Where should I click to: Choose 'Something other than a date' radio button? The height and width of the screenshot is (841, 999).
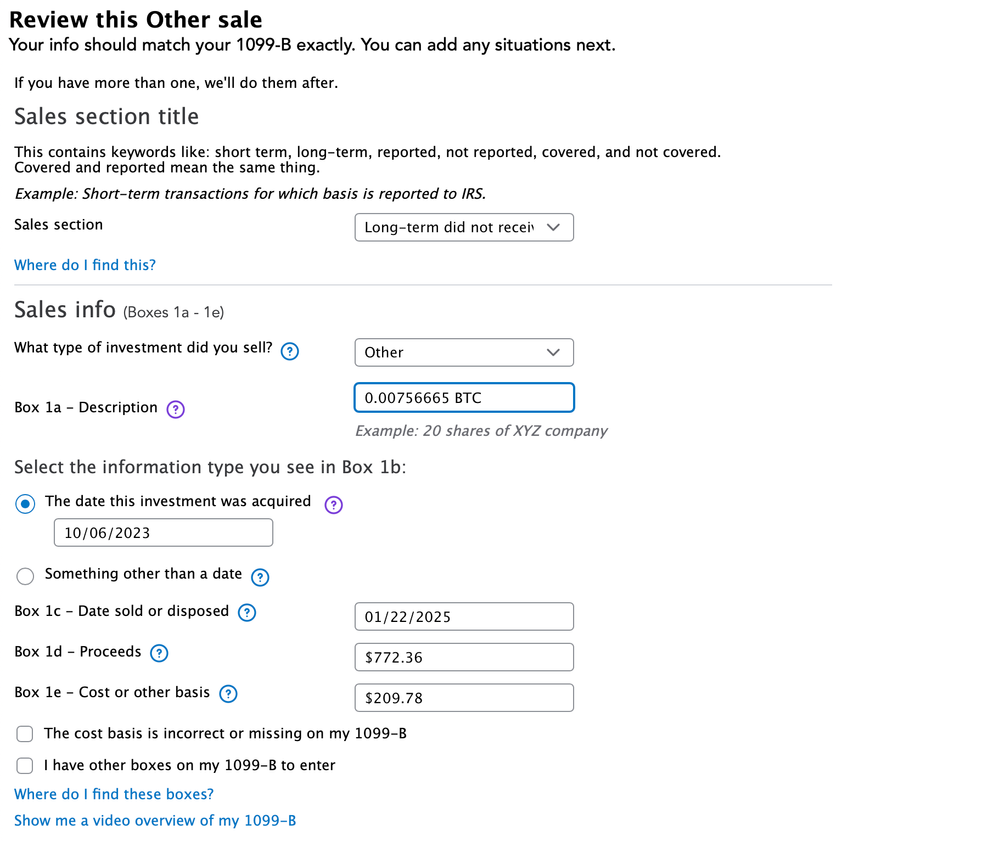pyautogui.click(x=26, y=576)
